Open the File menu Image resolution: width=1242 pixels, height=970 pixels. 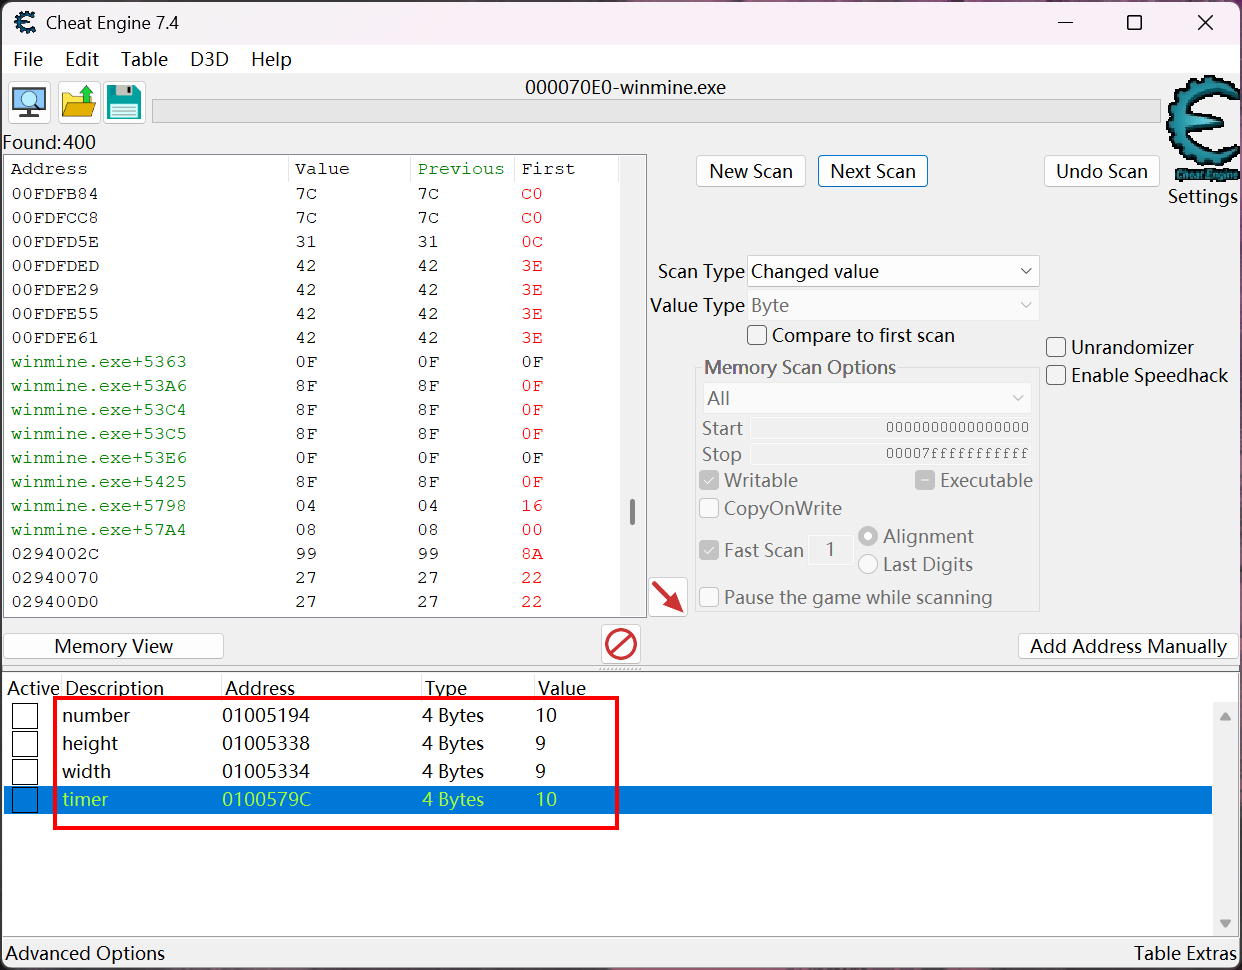click(x=28, y=59)
